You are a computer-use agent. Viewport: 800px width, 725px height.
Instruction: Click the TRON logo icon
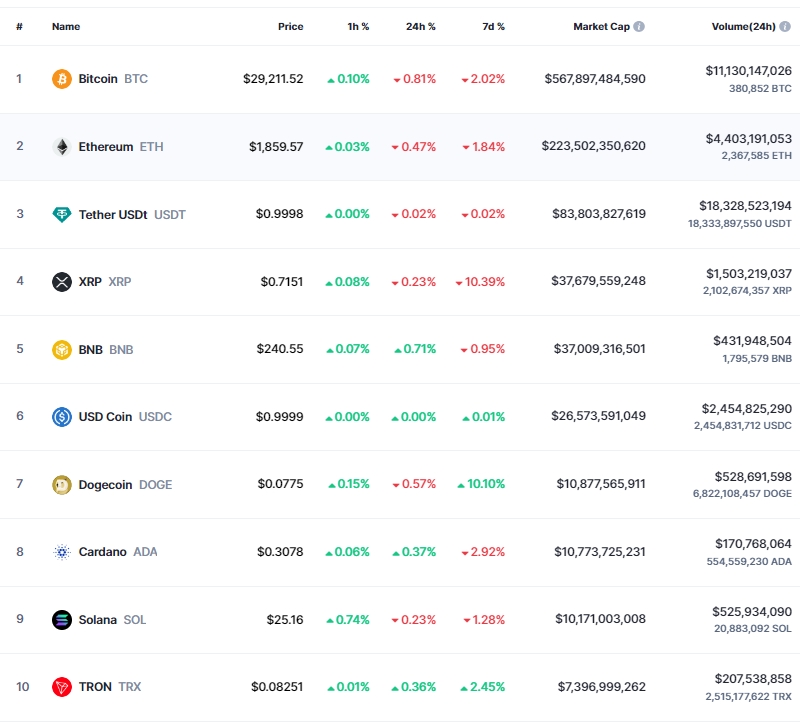coord(62,687)
